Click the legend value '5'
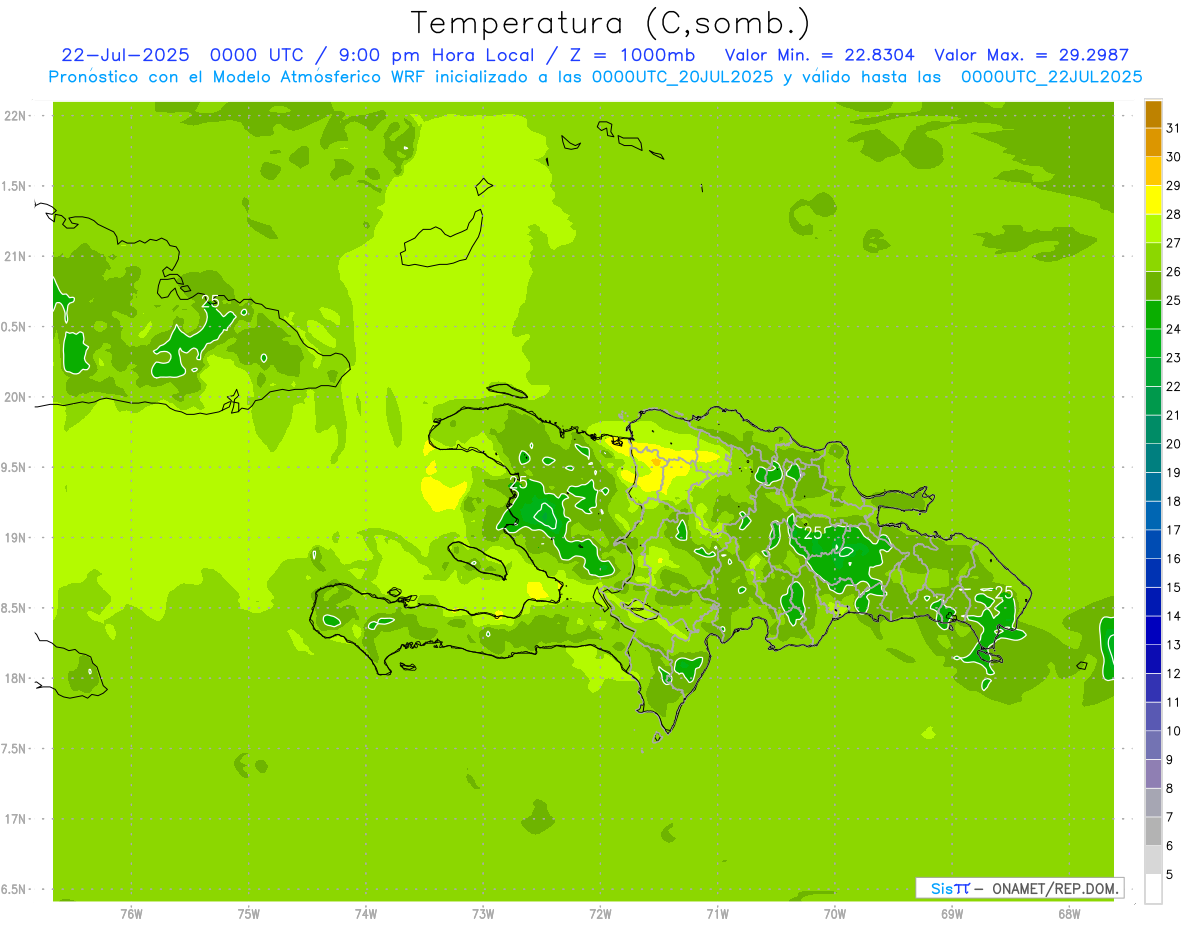 [1170, 875]
